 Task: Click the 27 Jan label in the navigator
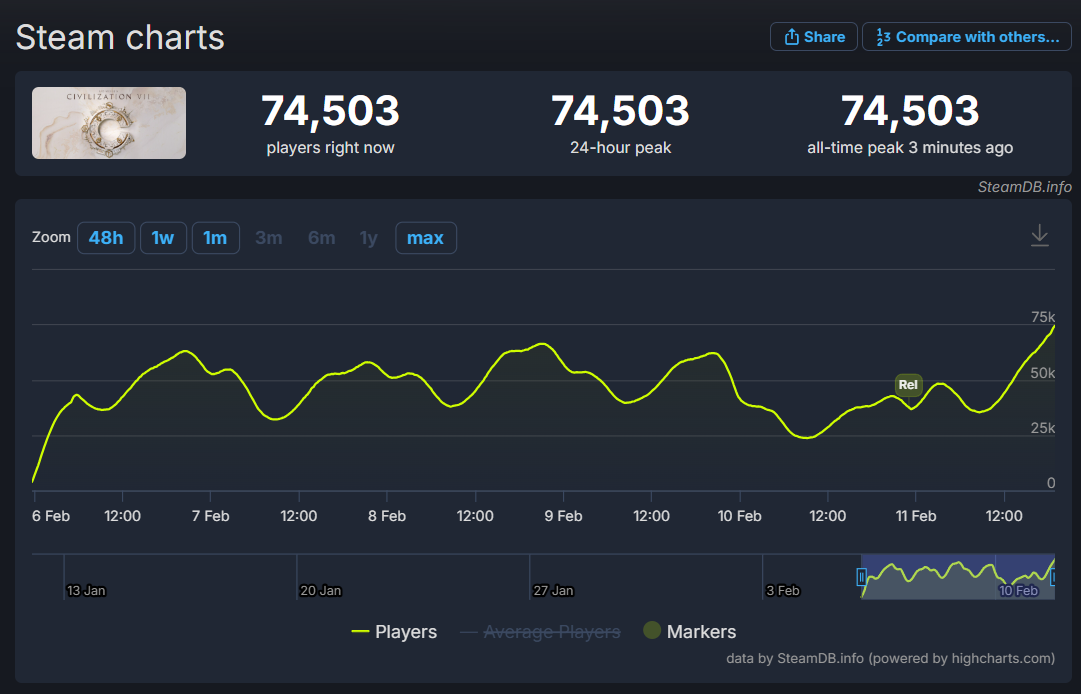[553, 591]
